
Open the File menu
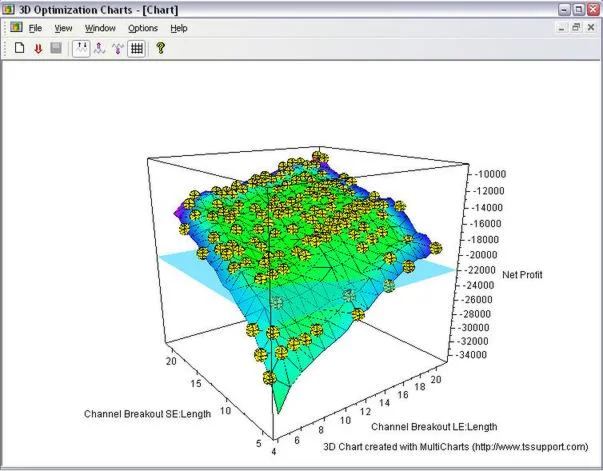coord(35,28)
